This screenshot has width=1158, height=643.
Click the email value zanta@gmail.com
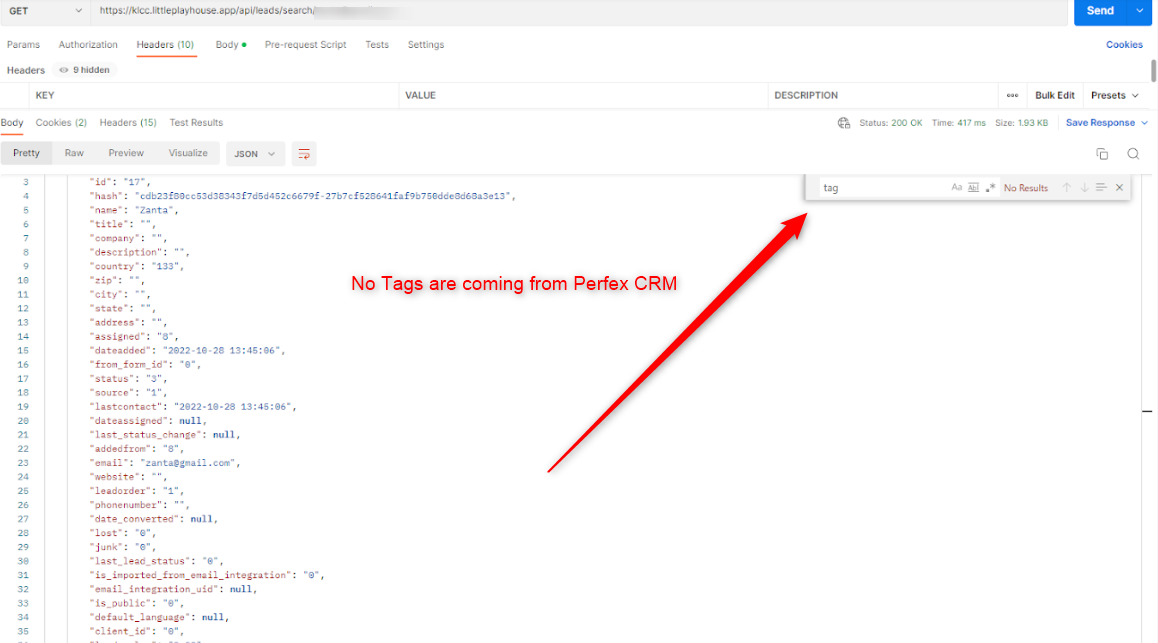[188, 463]
